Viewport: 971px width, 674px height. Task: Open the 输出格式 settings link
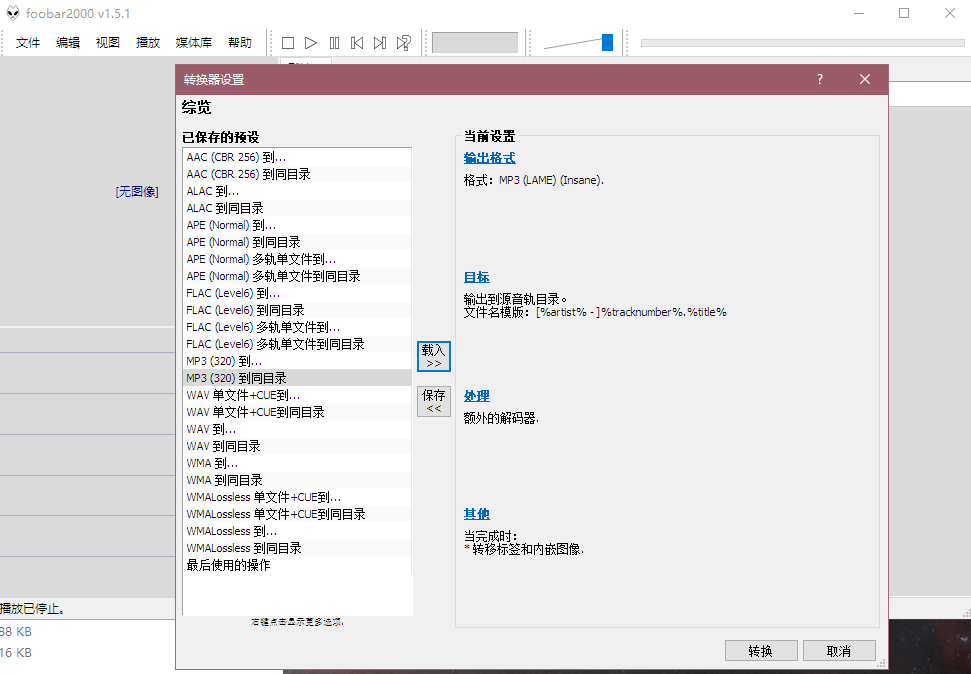click(x=489, y=158)
